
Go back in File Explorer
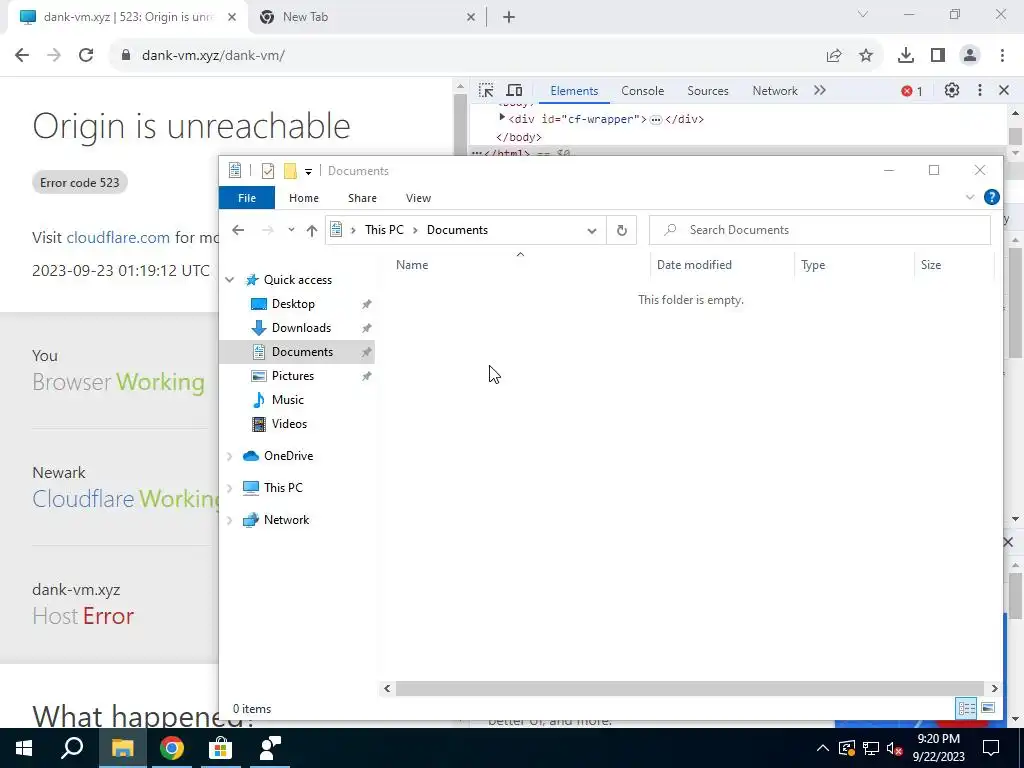(238, 230)
